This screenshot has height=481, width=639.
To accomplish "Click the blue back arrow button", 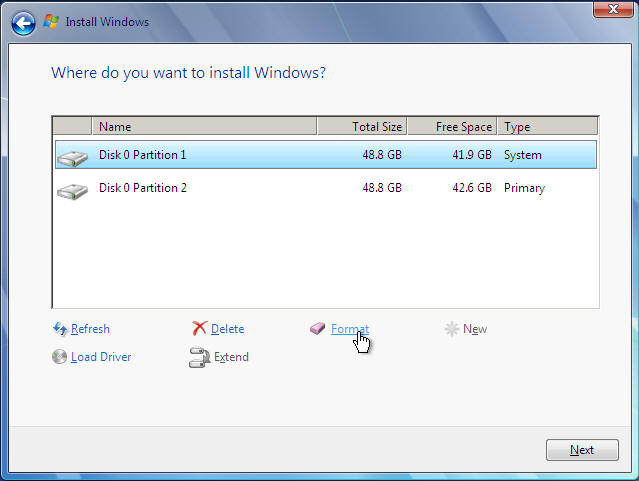I will (x=24, y=21).
